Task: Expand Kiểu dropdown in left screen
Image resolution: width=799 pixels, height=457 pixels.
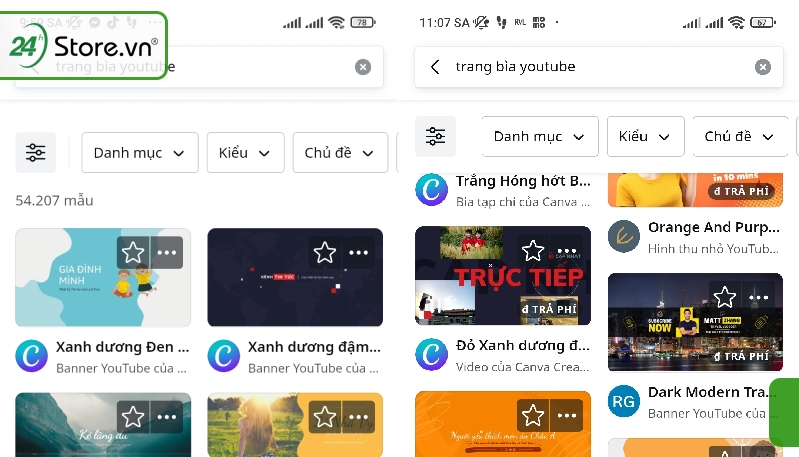Action: (245, 153)
